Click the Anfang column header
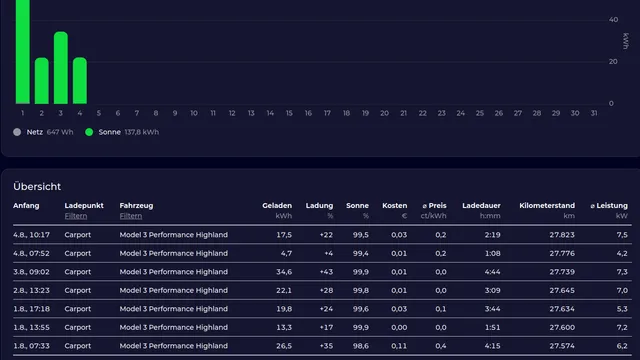This screenshot has height=360, width=640. click(x=26, y=206)
